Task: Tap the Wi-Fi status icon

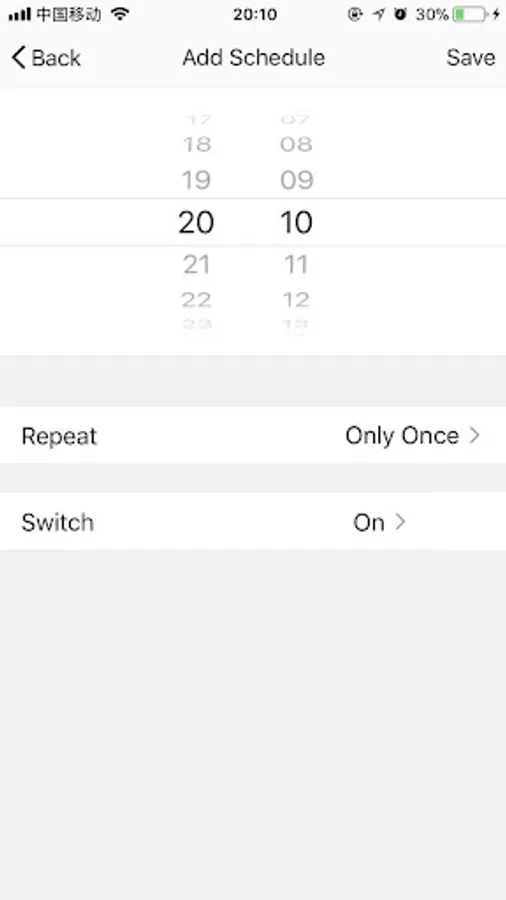Action: [x=120, y=14]
